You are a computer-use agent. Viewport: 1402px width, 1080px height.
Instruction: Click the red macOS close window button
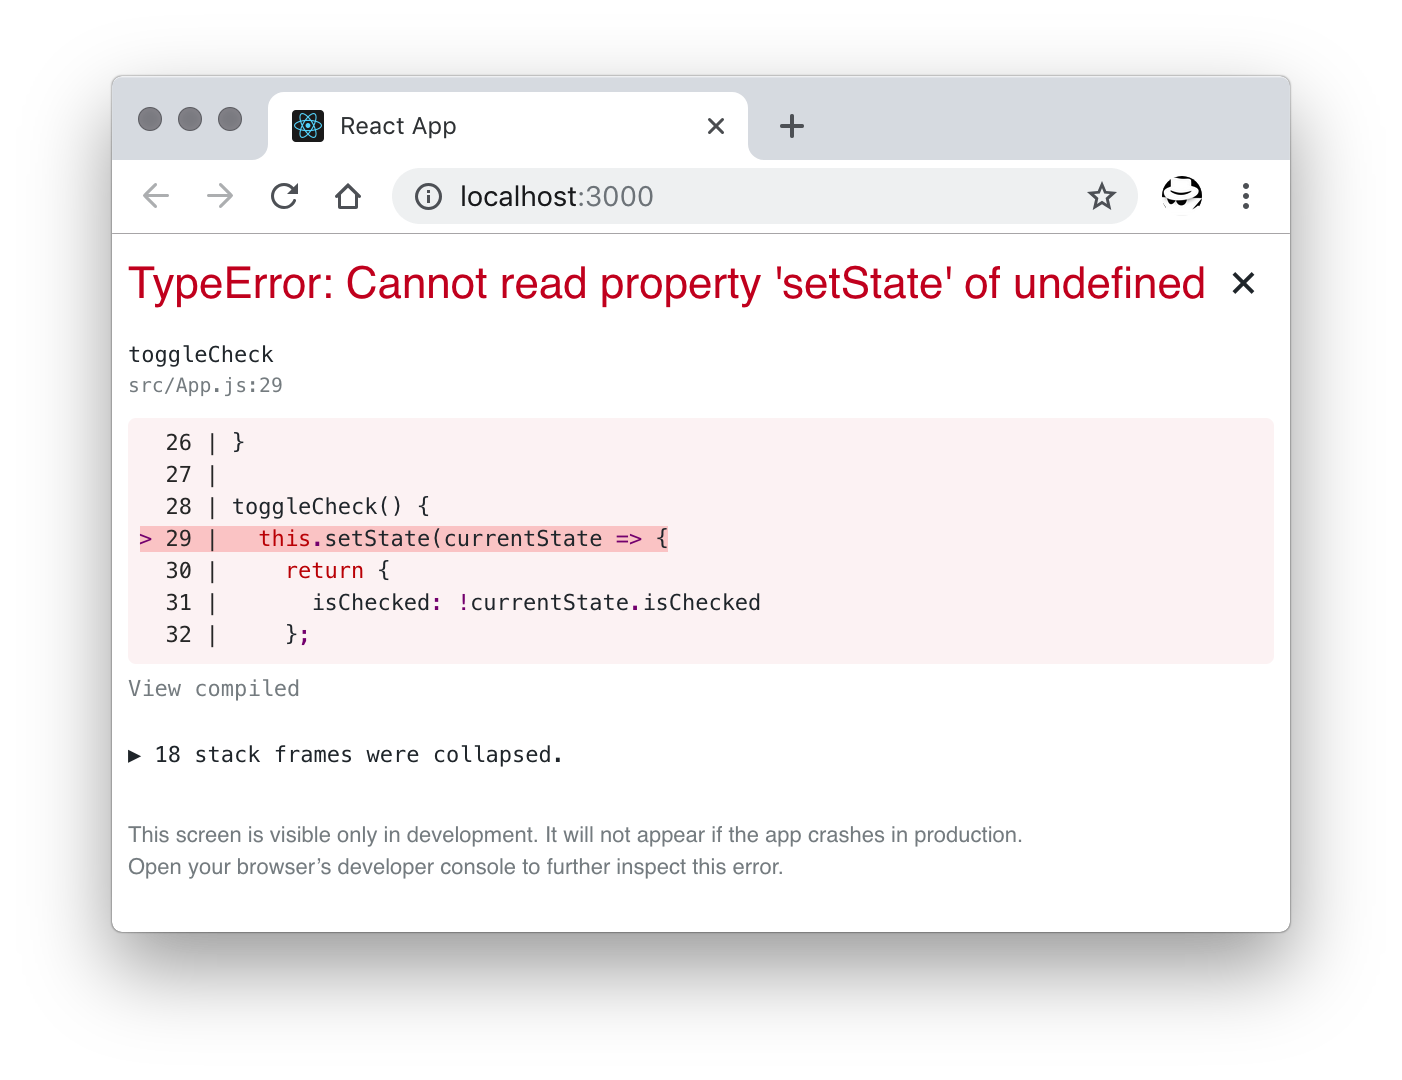pyautogui.click(x=150, y=119)
